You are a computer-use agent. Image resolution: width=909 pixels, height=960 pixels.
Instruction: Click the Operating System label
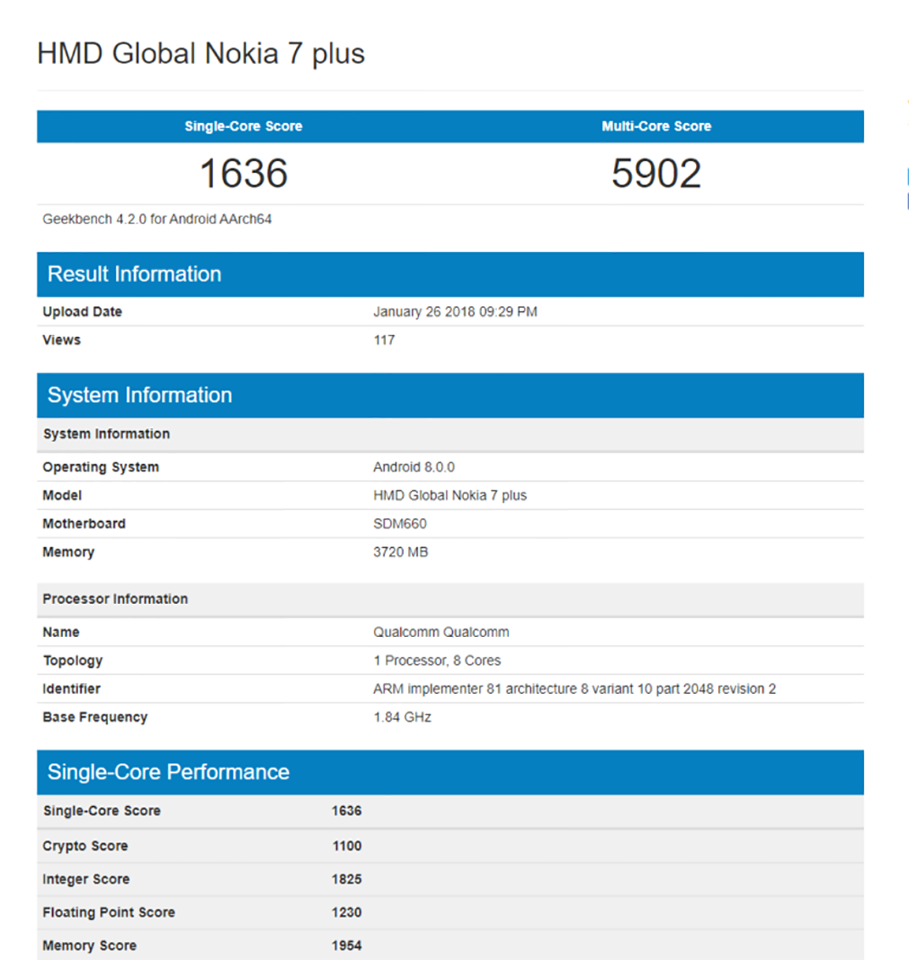100,467
